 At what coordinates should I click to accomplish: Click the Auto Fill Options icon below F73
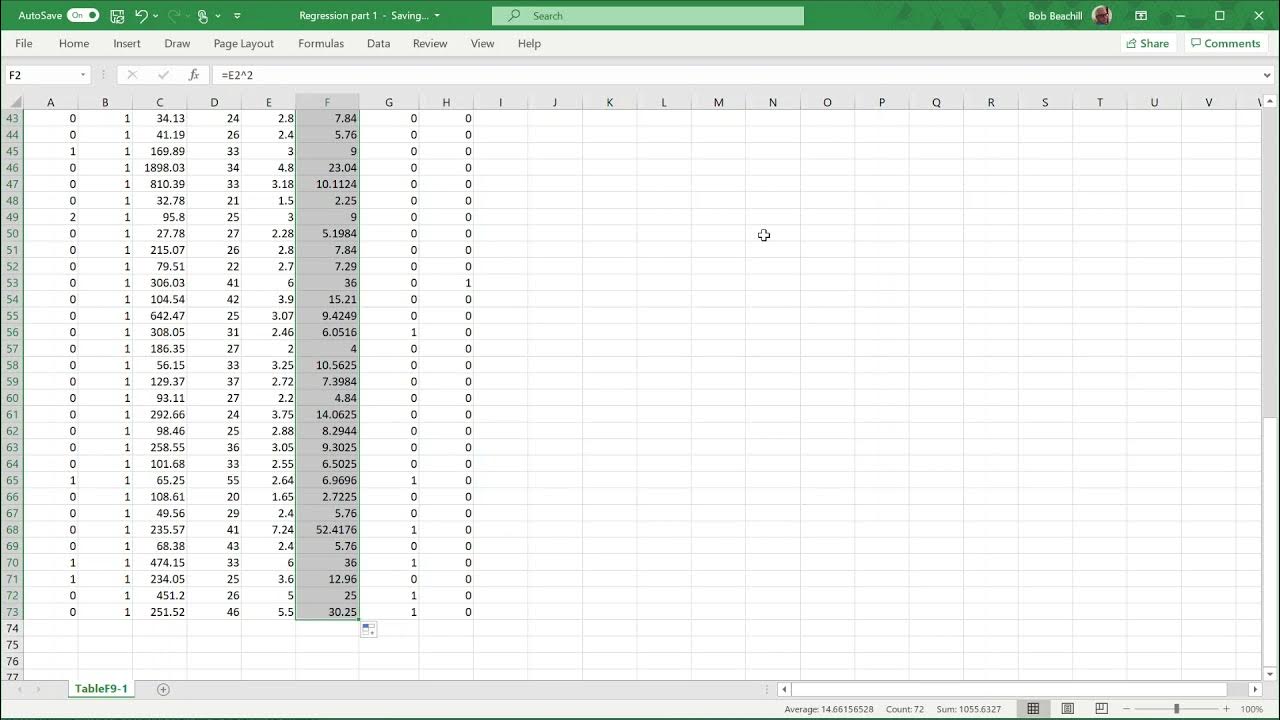coord(368,630)
